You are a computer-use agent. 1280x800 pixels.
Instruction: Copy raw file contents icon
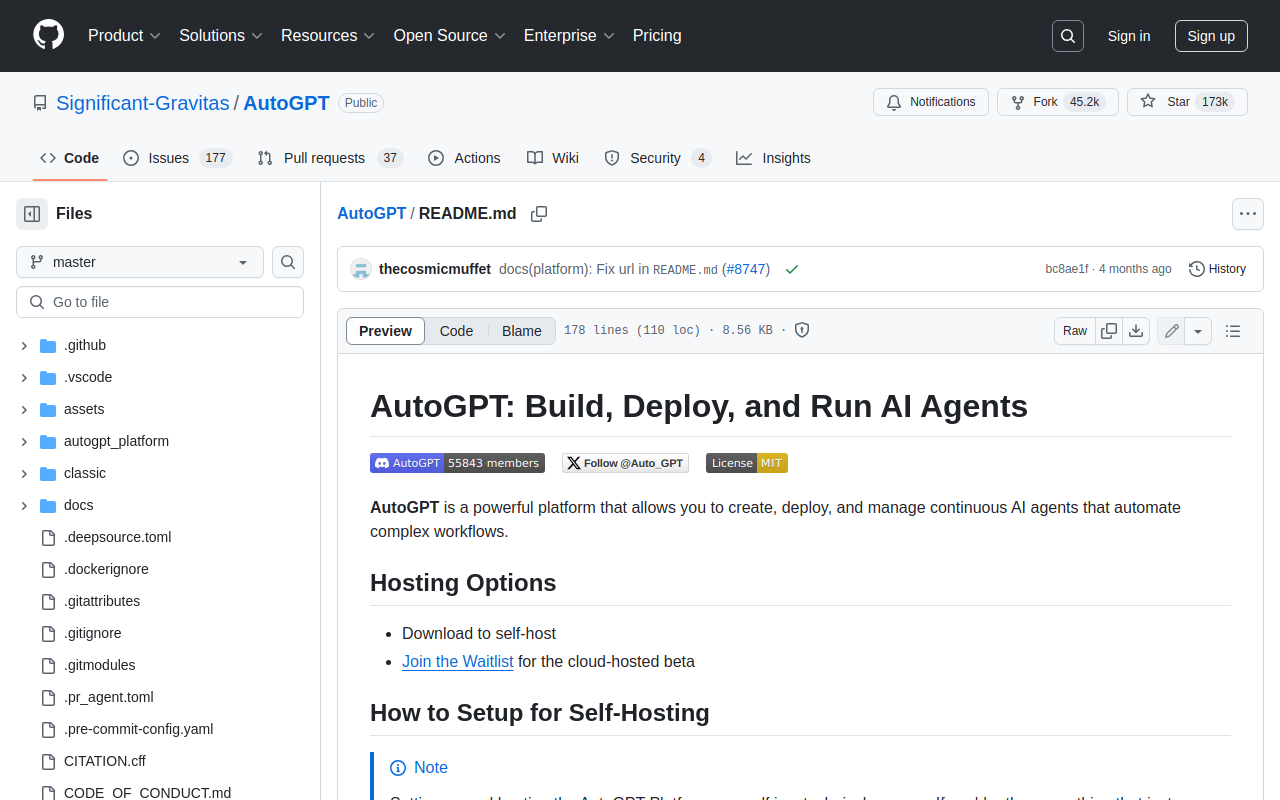tap(1109, 331)
